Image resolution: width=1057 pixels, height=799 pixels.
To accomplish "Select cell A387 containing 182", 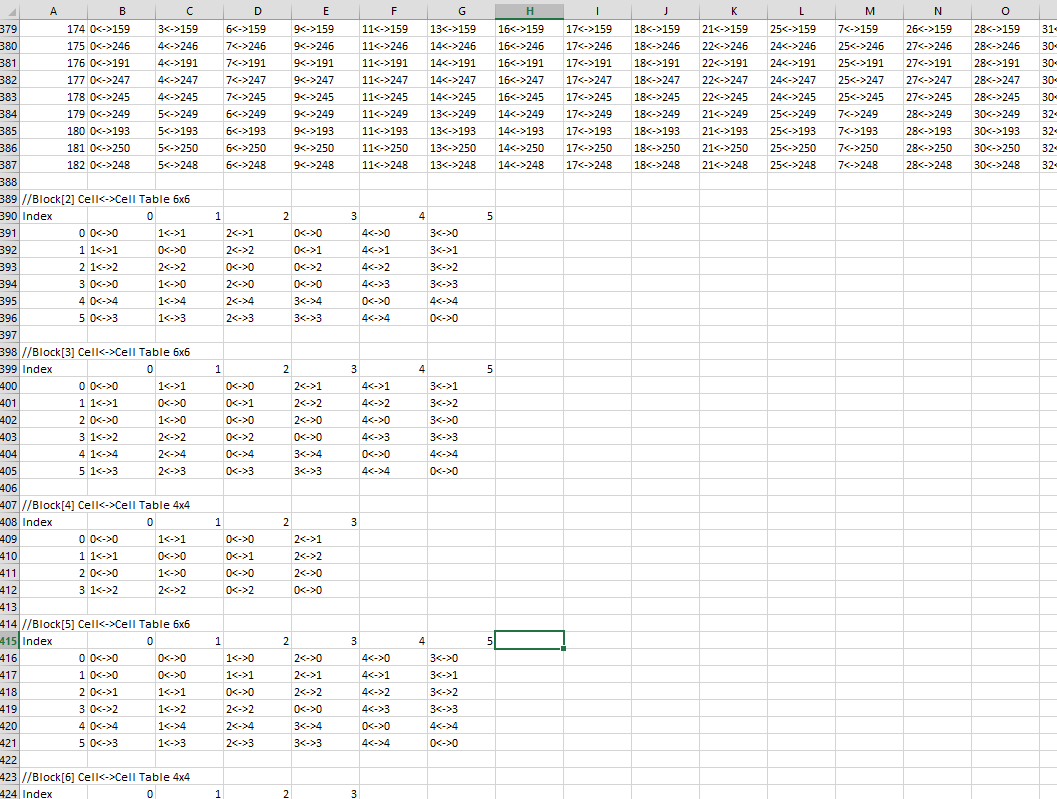I will click(x=54, y=165).
